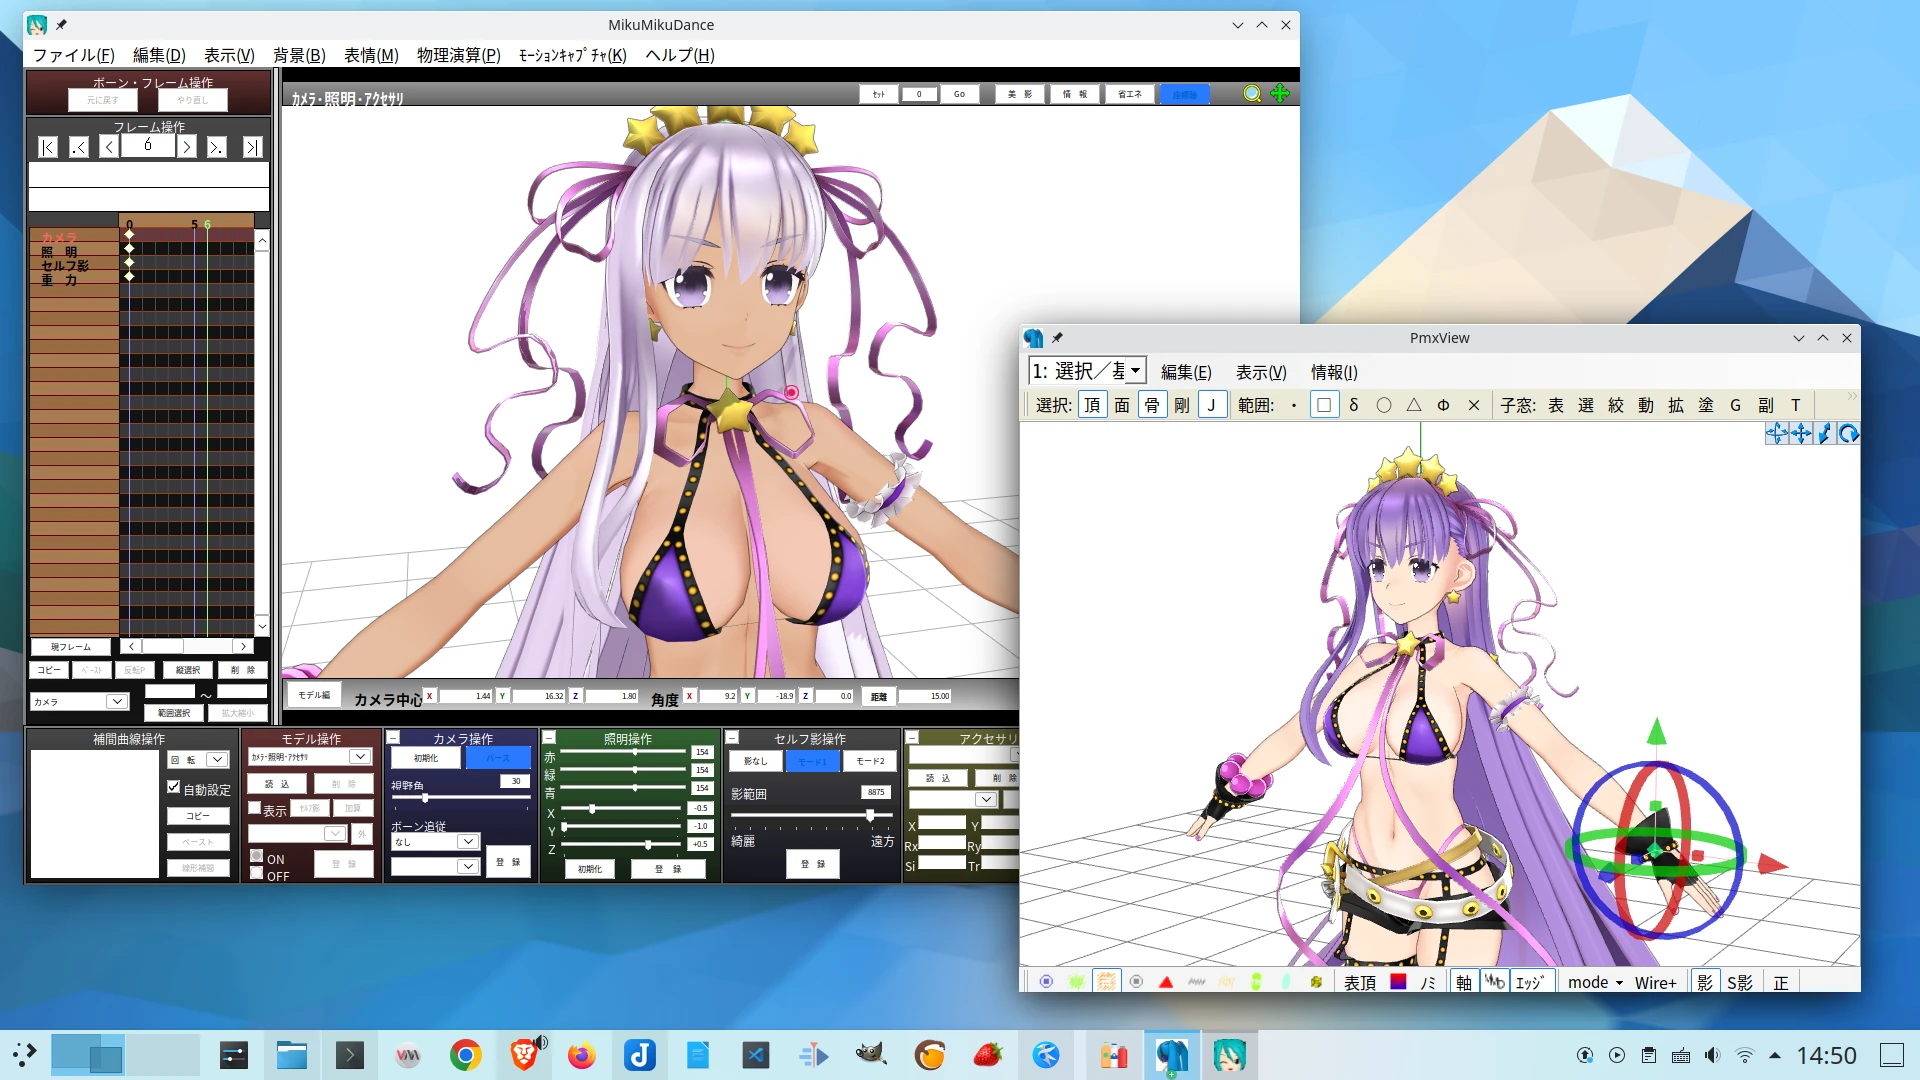Open PmxView selection mode dropdown
Screen dimensions: 1920x1080
point(1136,371)
